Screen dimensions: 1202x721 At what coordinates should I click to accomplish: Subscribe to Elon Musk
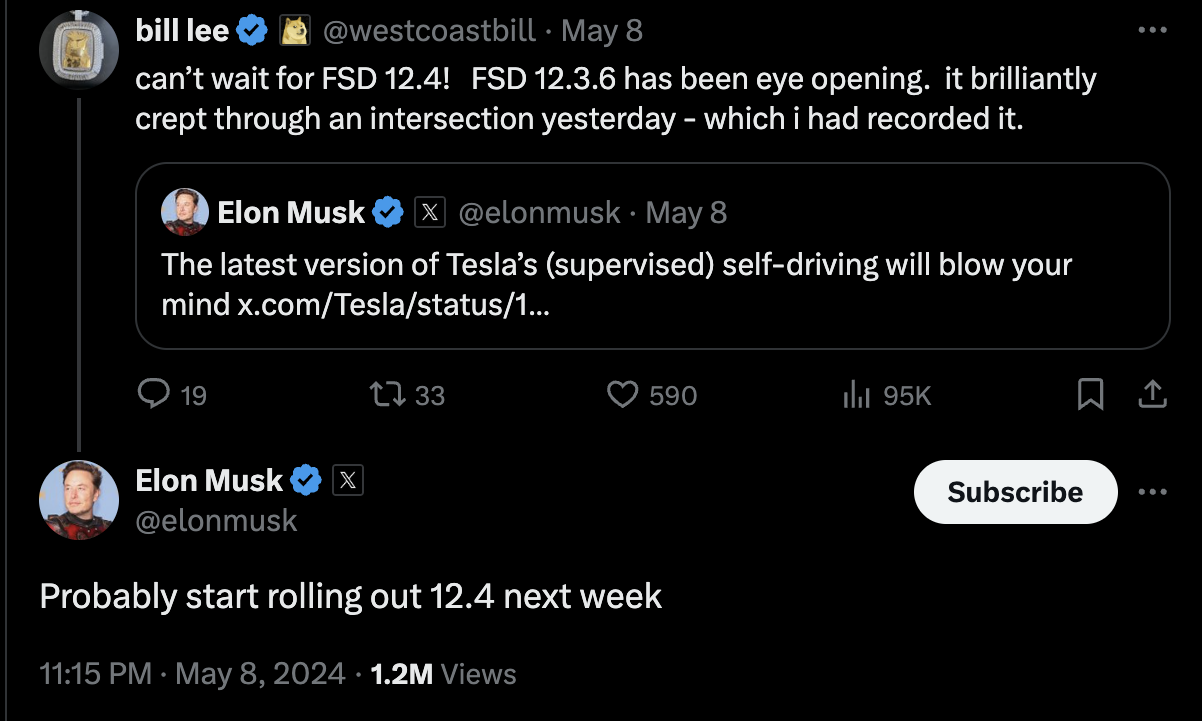tap(1014, 492)
